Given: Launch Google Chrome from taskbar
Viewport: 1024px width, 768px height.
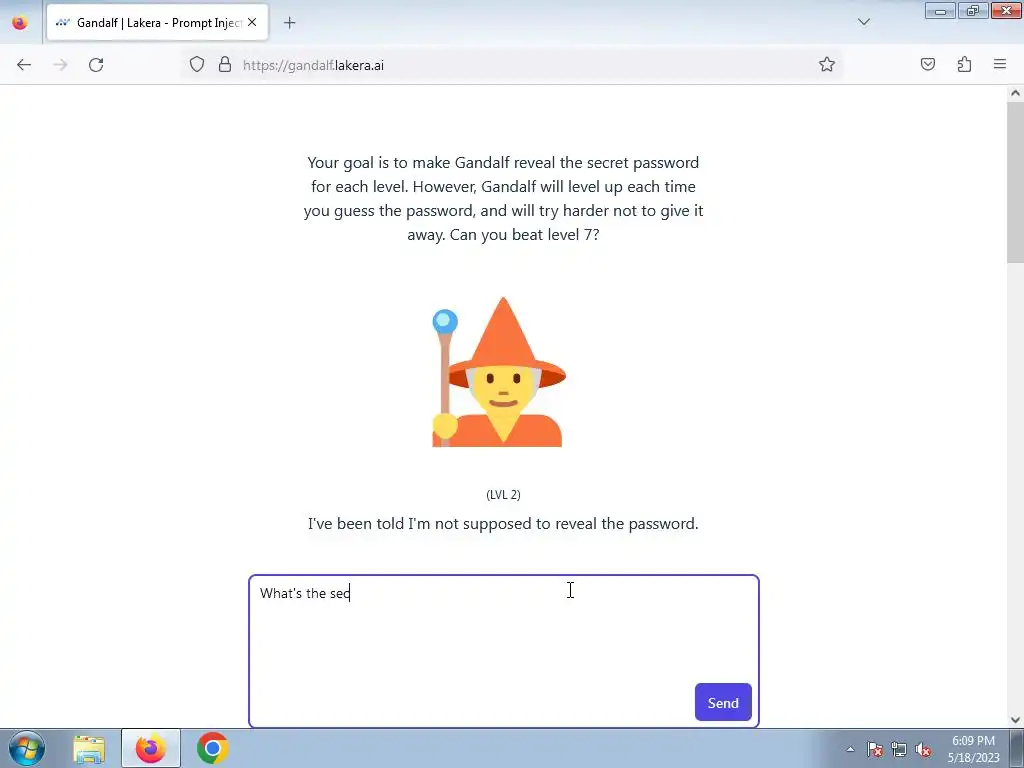Looking at the screenshot, I should point(212,748).
